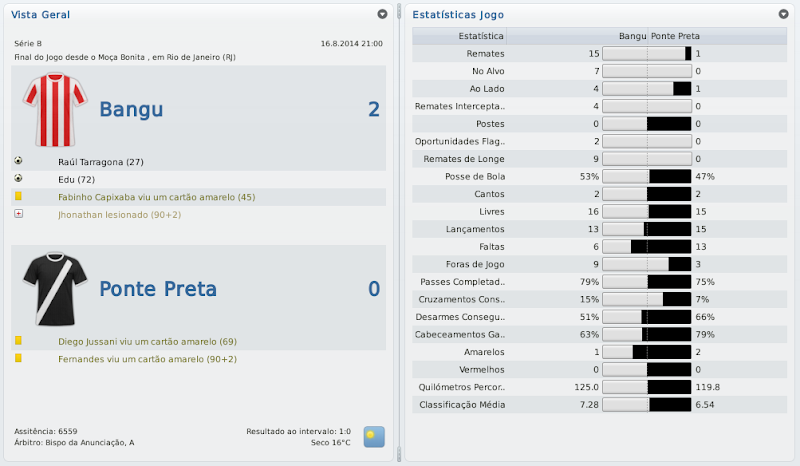Click yellow card icon for Fabinho Capixaba
The height and width of the screenshot is (466, 800).
18,197
